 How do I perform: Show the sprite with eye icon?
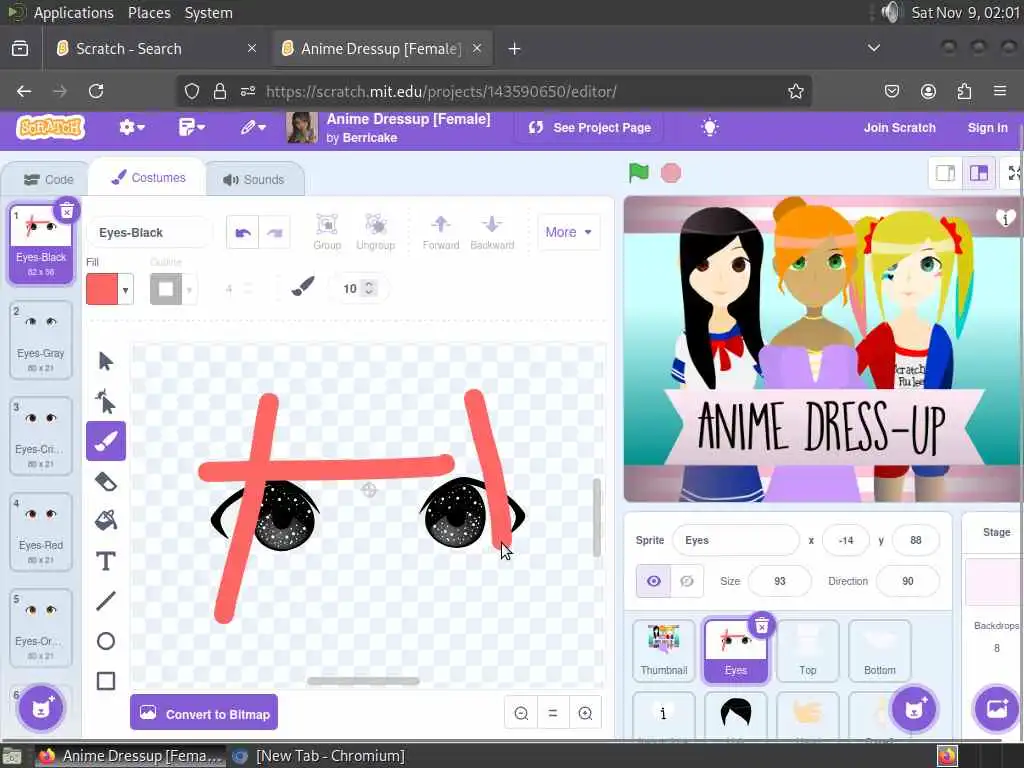tap(654, 581)
